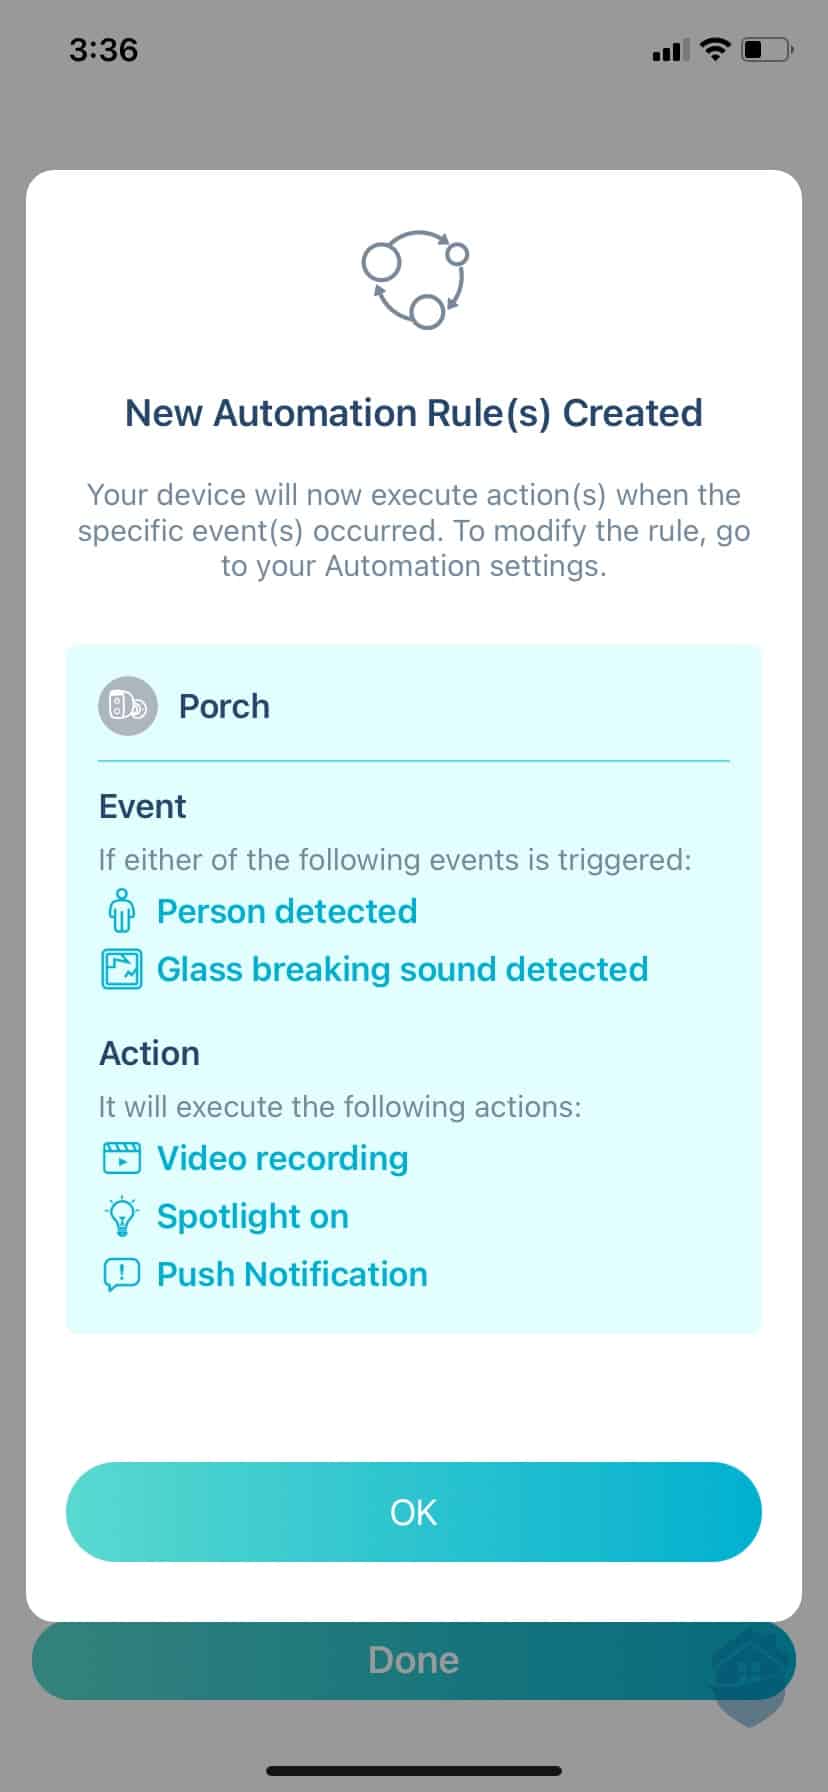Click the Porch device name
Image resolution: width=828 pixels, height=1792 pixels.
coord(224,706)
